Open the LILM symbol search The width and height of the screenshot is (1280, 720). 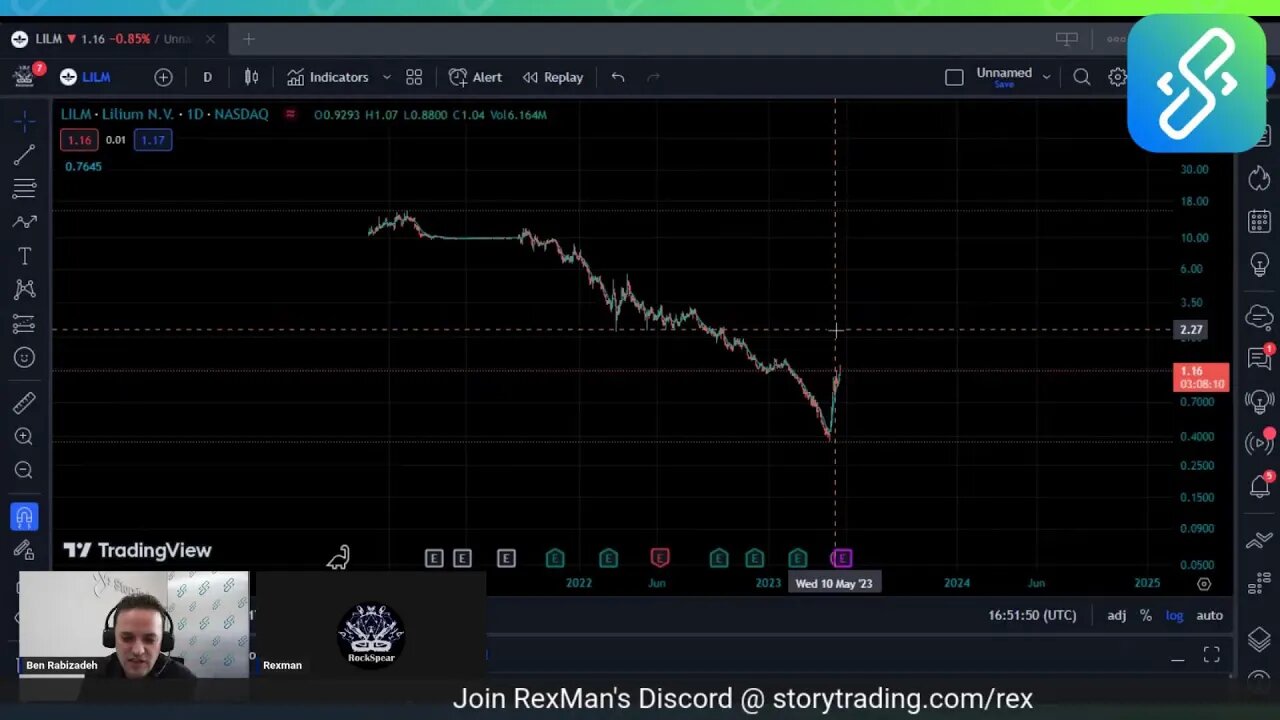click(x=84, y=77)
